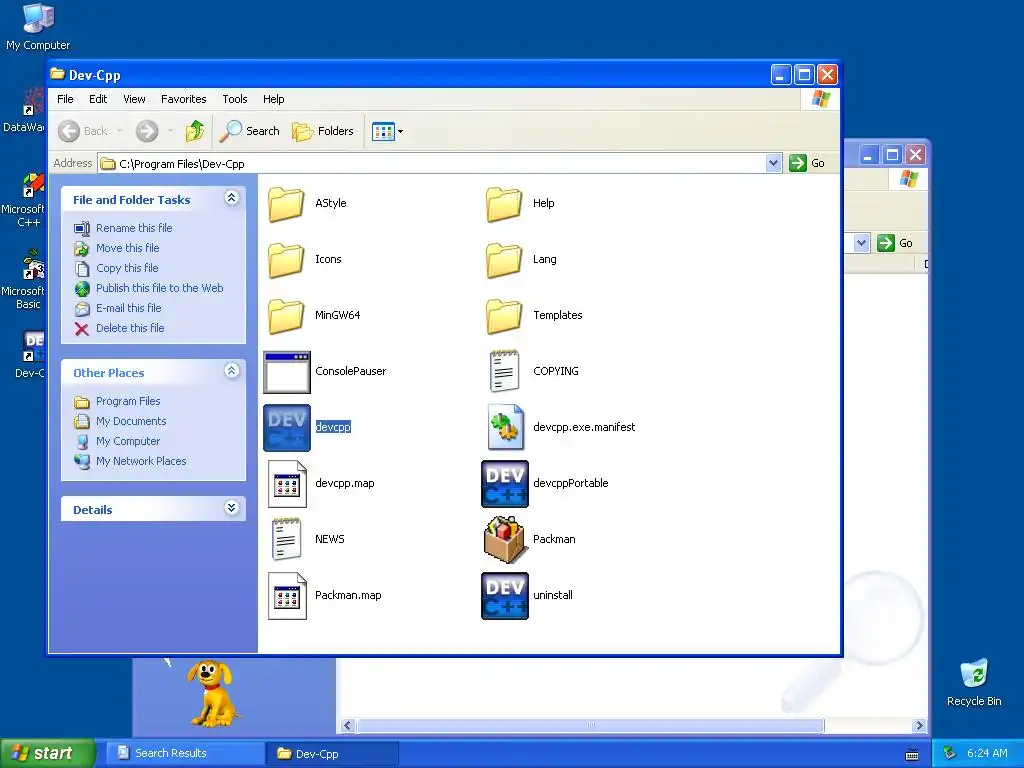Select the Packman application icon
The height and width of the screenshot is (768, 1024).
505,539
